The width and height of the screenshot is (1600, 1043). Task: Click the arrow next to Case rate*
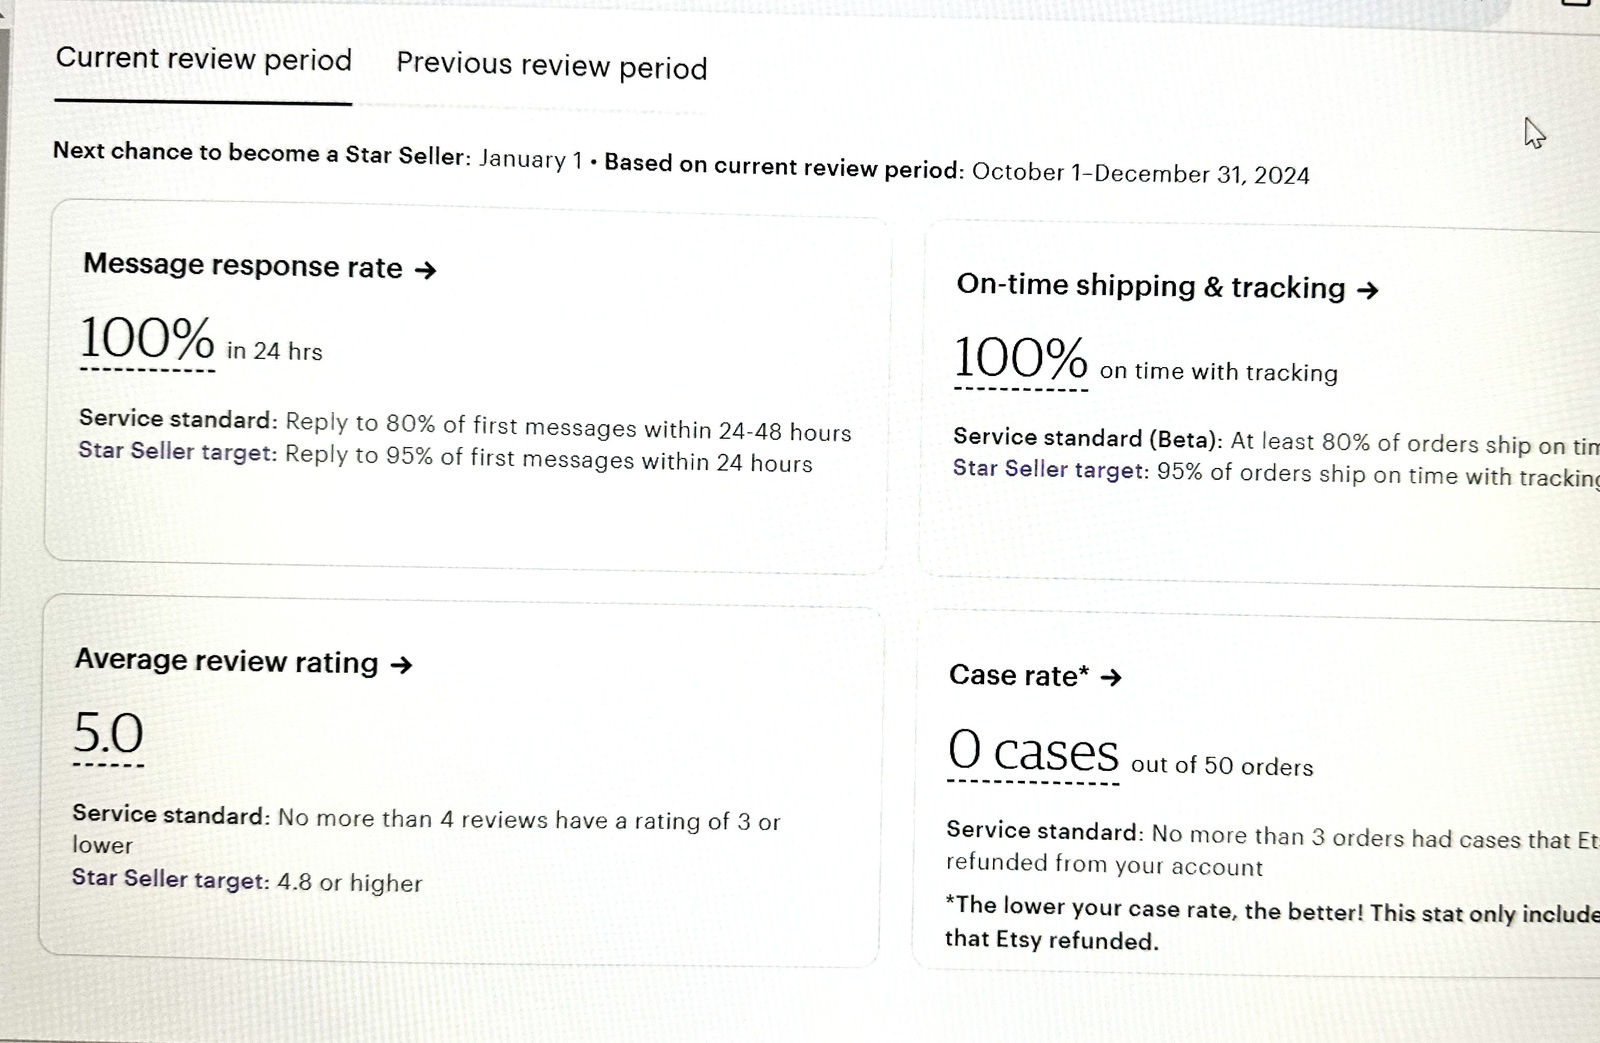[1111, 678]
